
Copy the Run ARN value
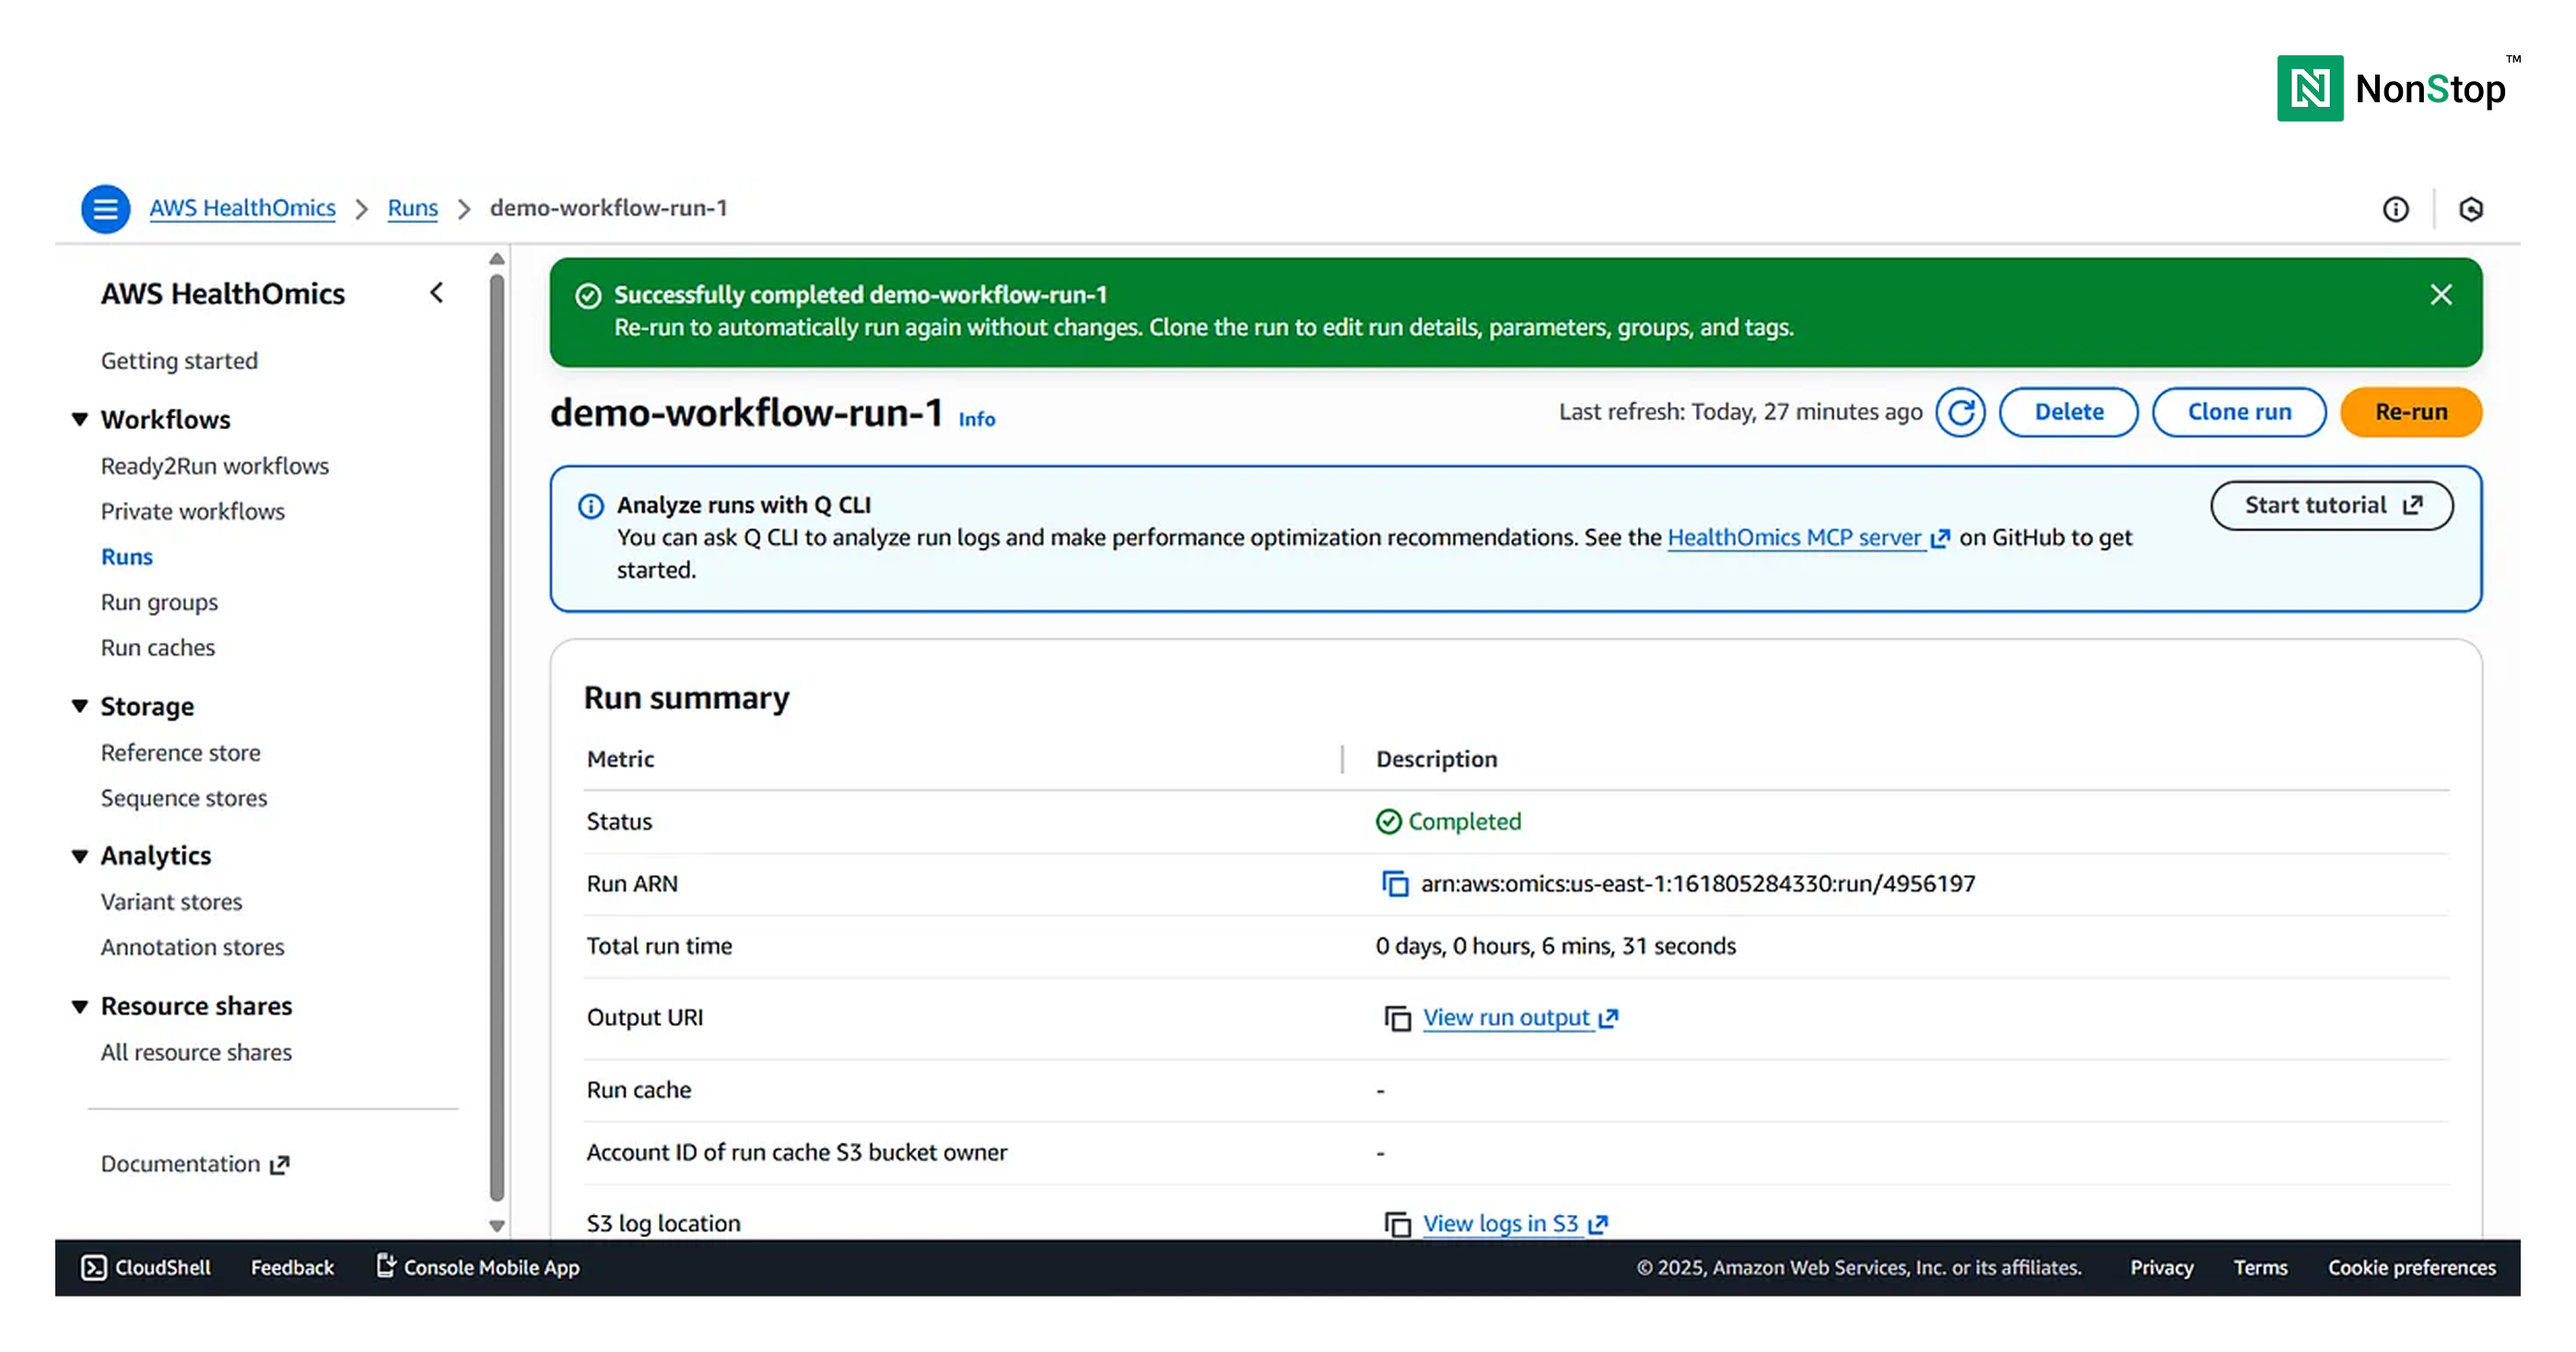pos(1394,884)
